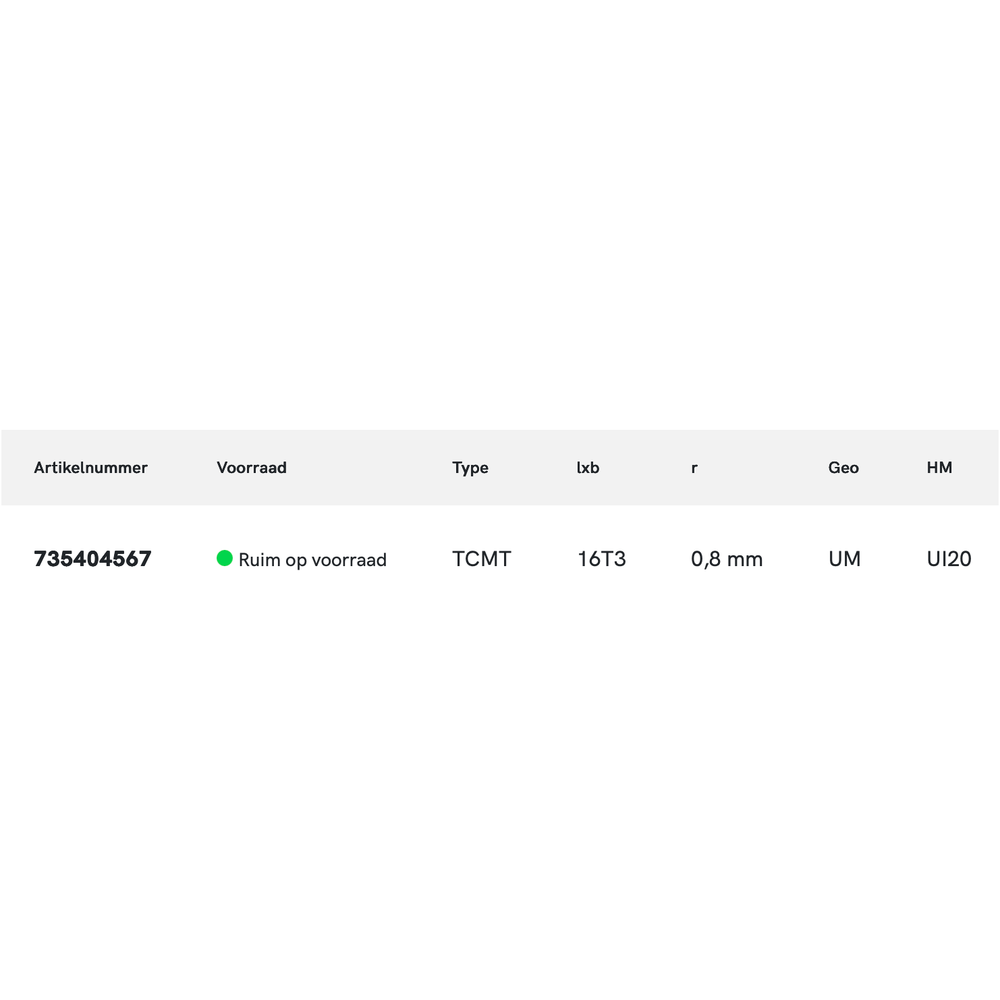The width and height of the screenshot is (1000, 1000).
Task: Click the r column header
Action: point(694,467)
